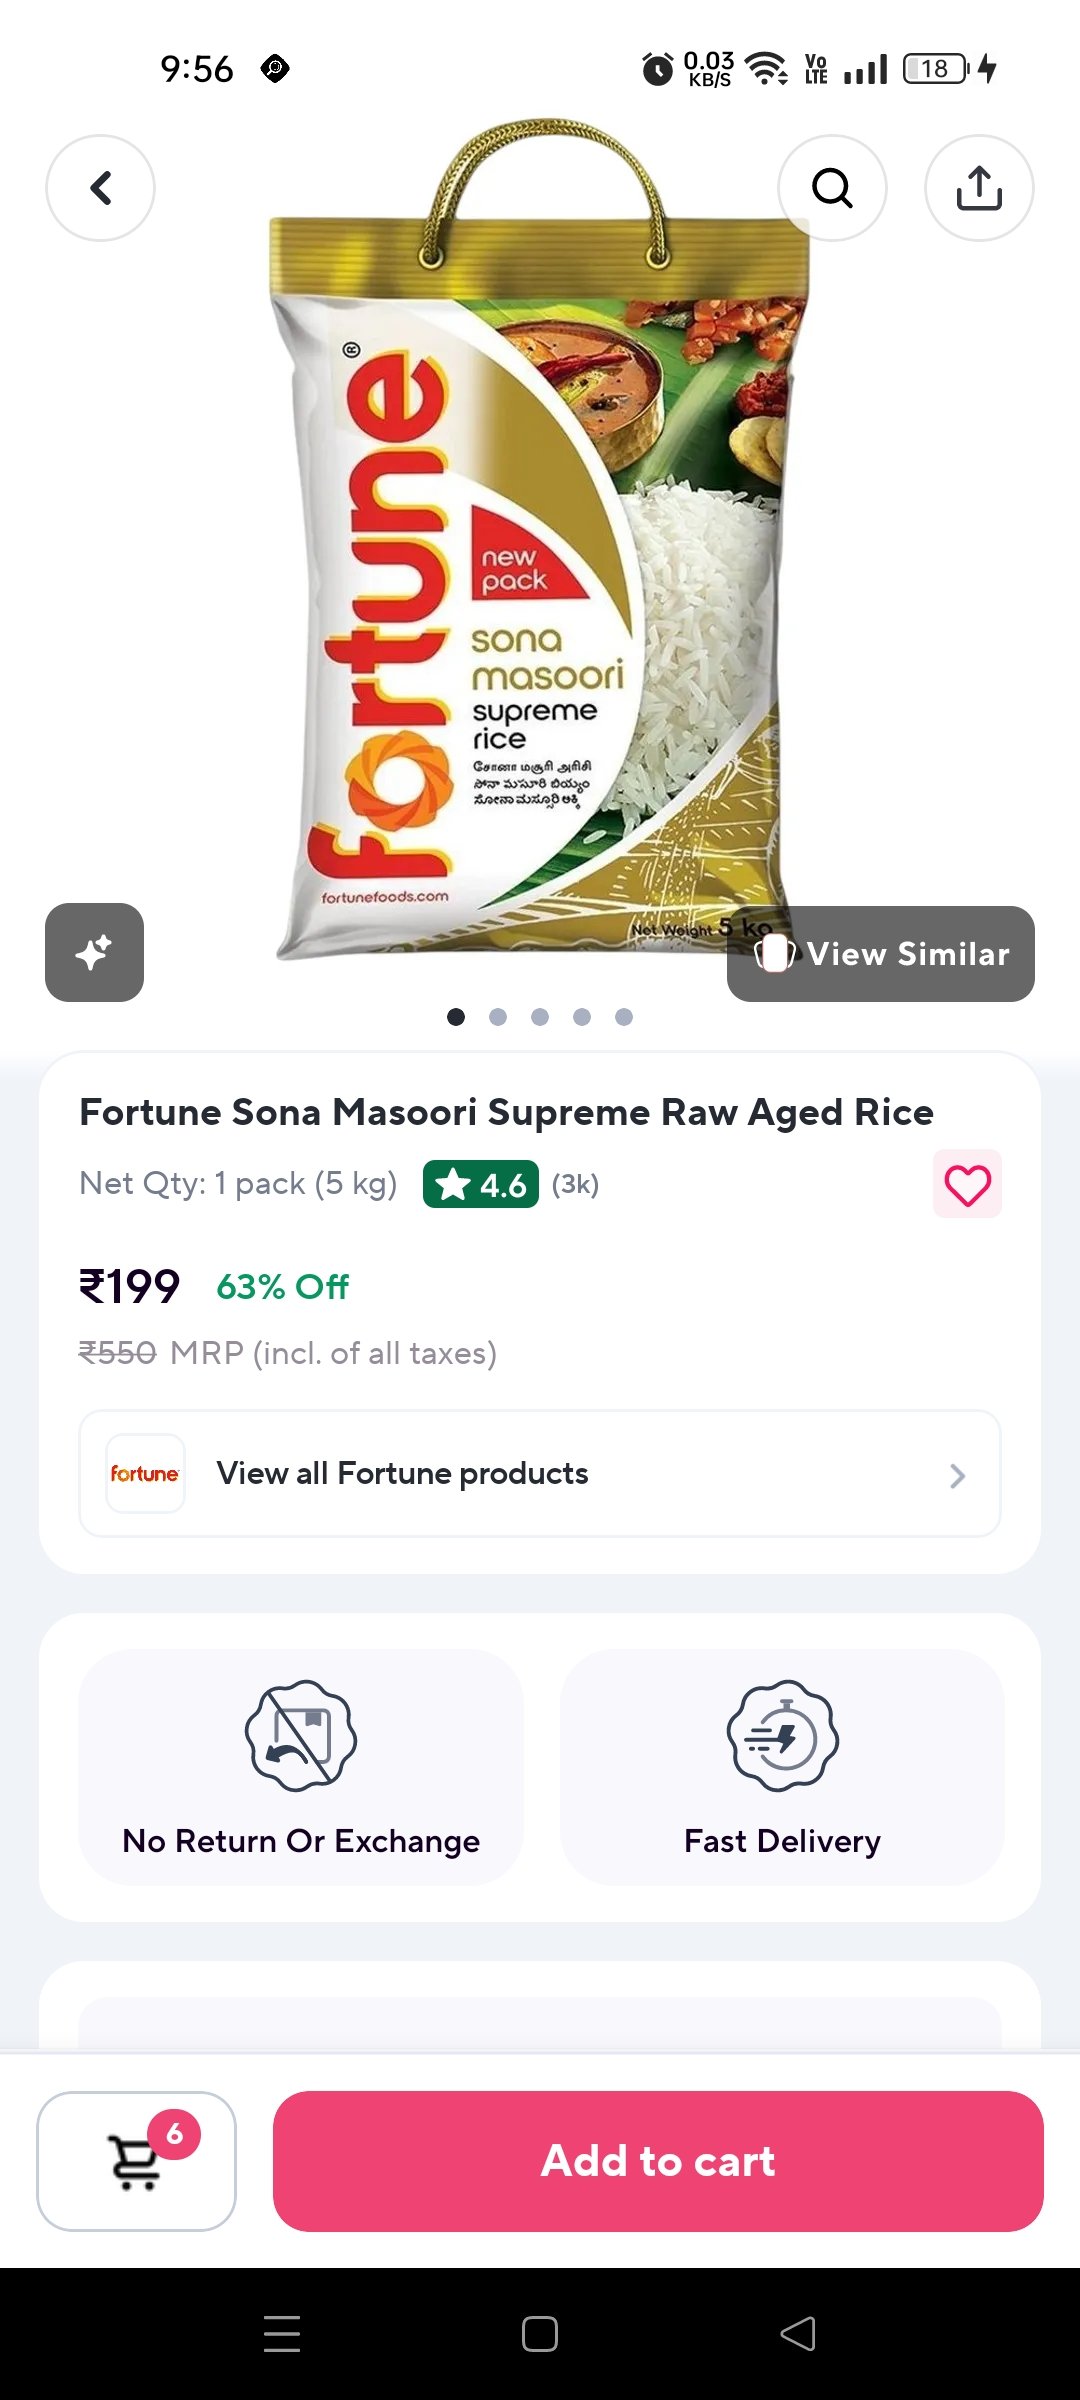The width and height of the screenshot is (1080, 2400).
Task: Tap the back arrow button
Action: [x=100, y=188]
